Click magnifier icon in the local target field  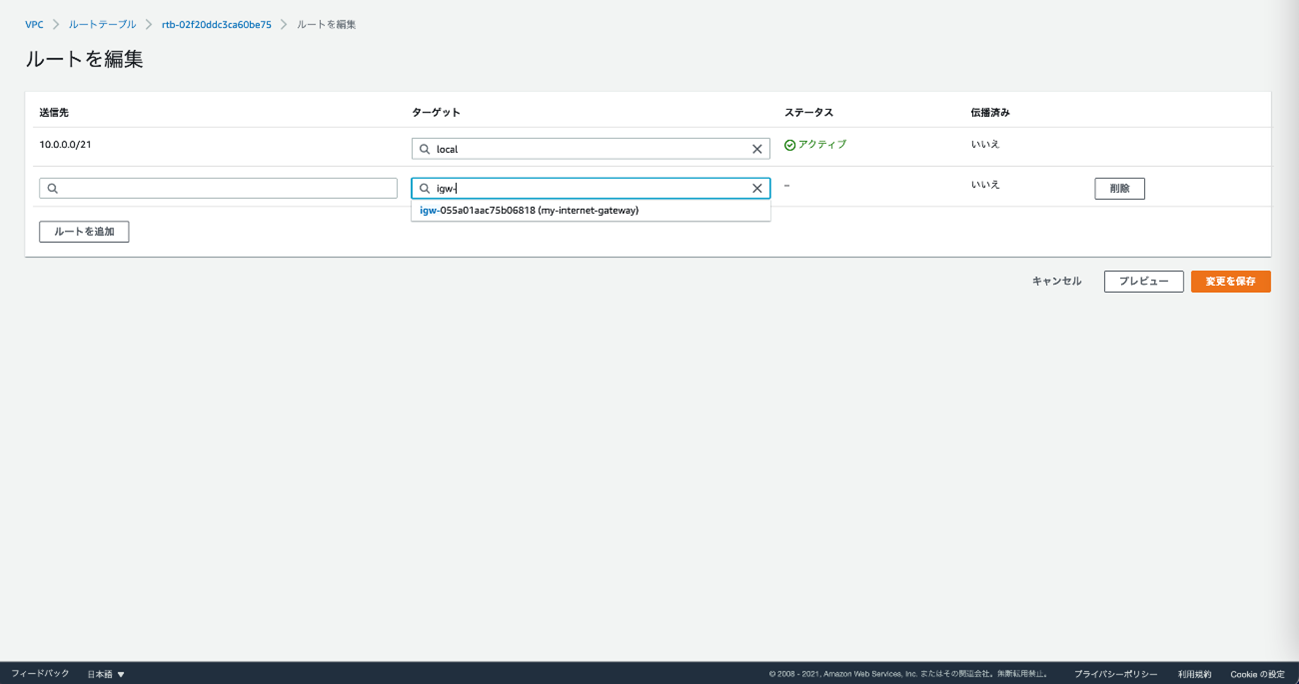click(x=425, y=149)
